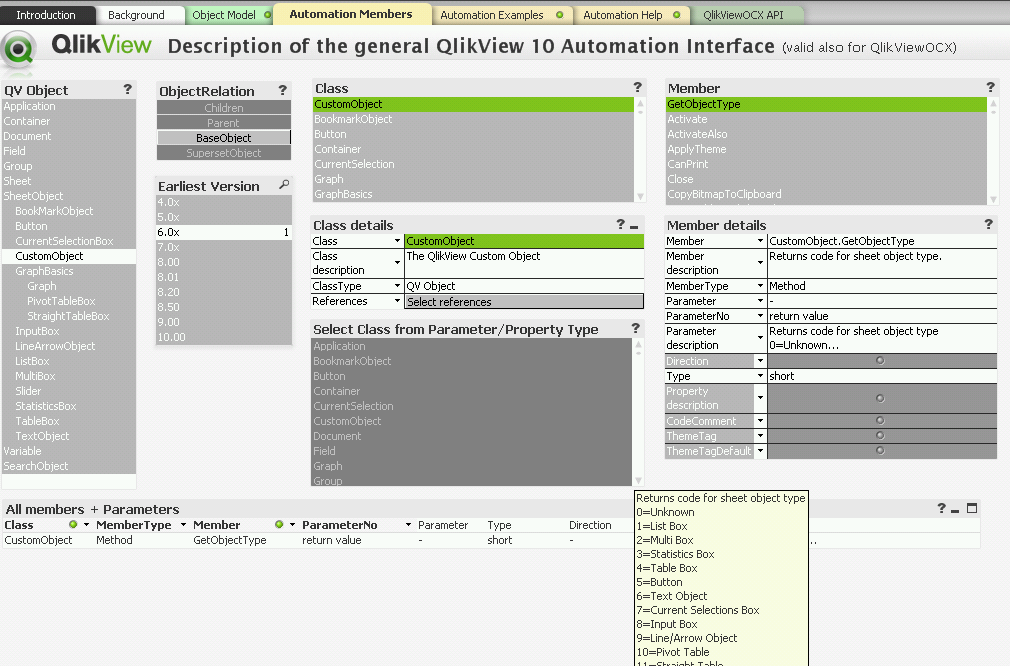Select Application in QV Object list
1010x666 pixels.
point(69,106)
